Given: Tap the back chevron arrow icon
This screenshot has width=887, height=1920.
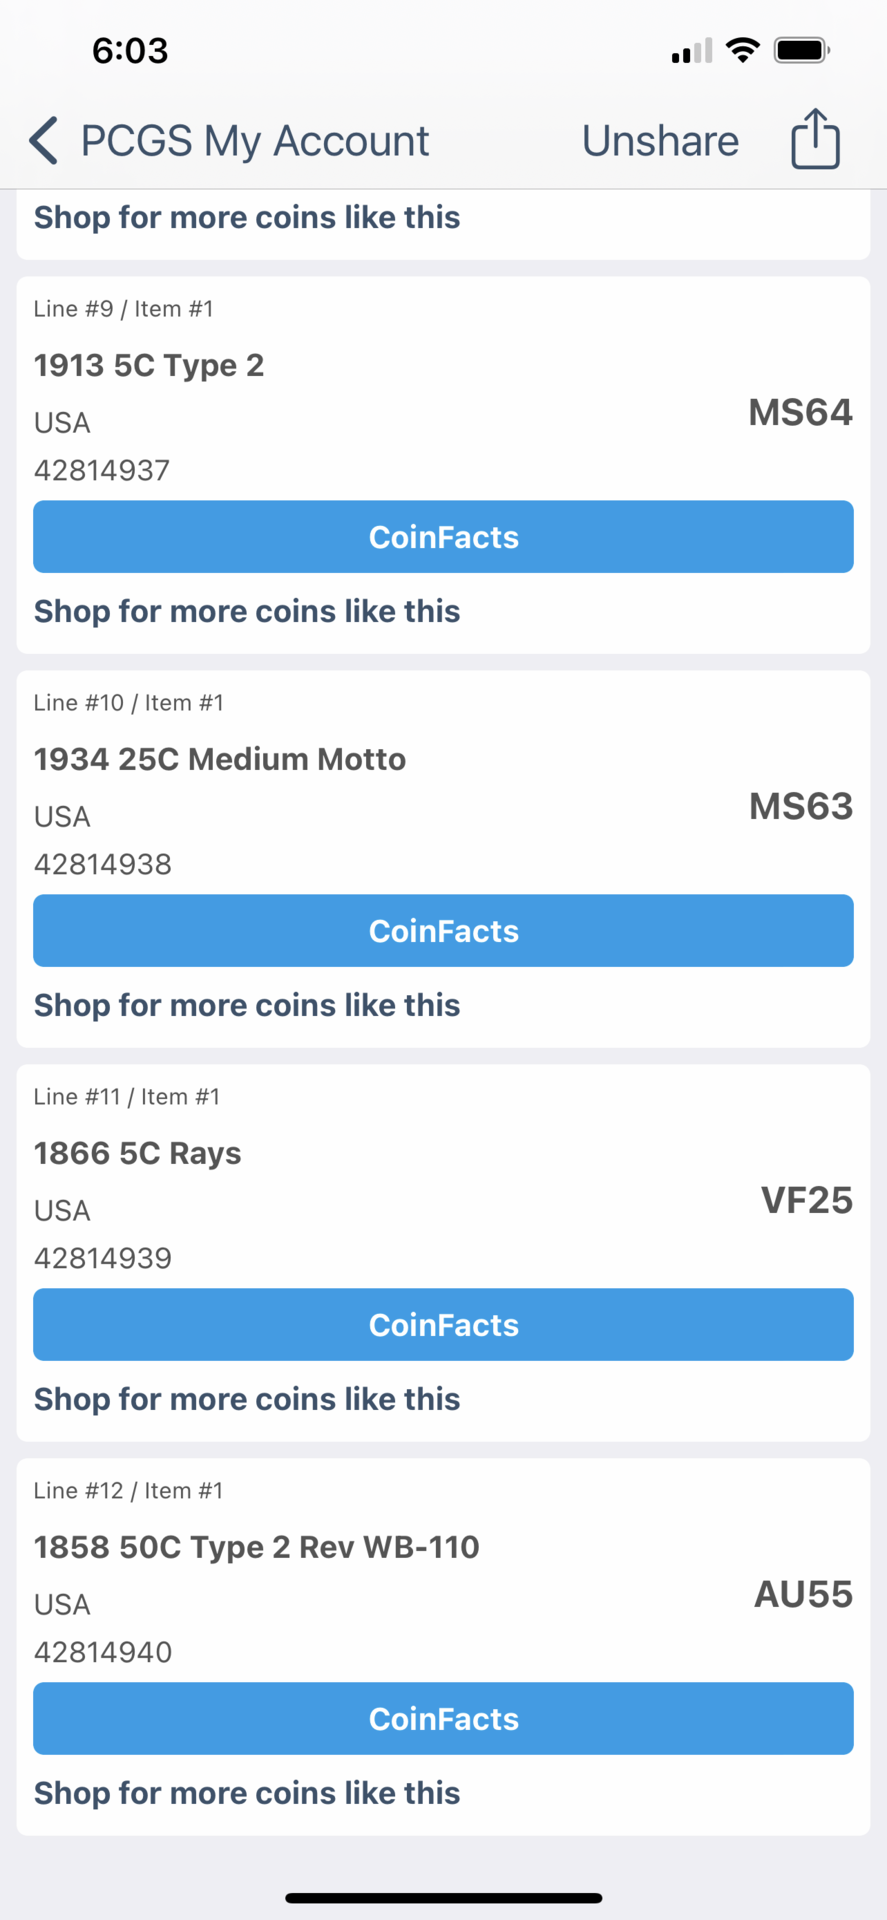Looking at the screenshot, I should (44, 140).
